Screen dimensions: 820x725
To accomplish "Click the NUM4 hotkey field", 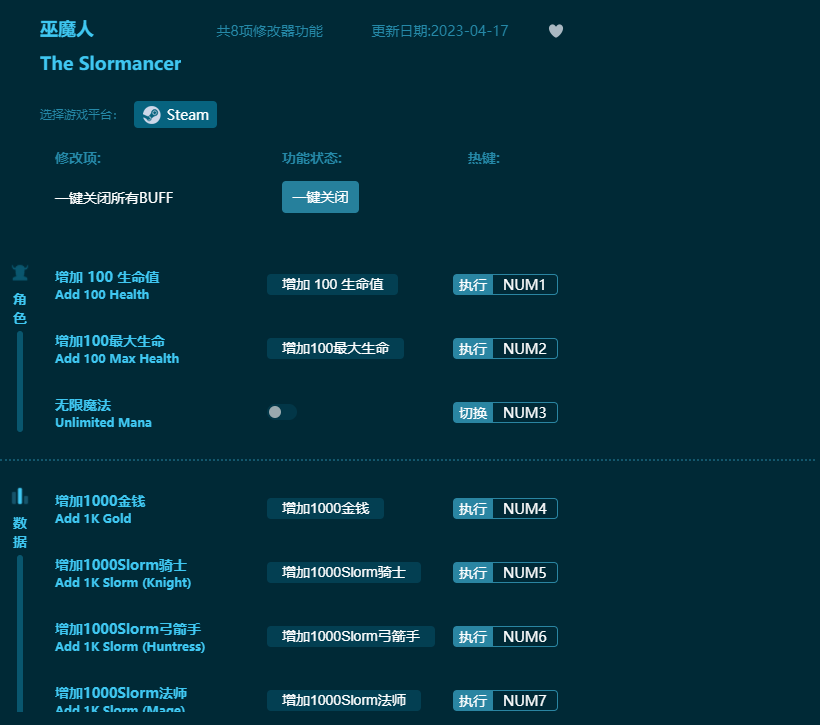I will click(x=525, y=508).
